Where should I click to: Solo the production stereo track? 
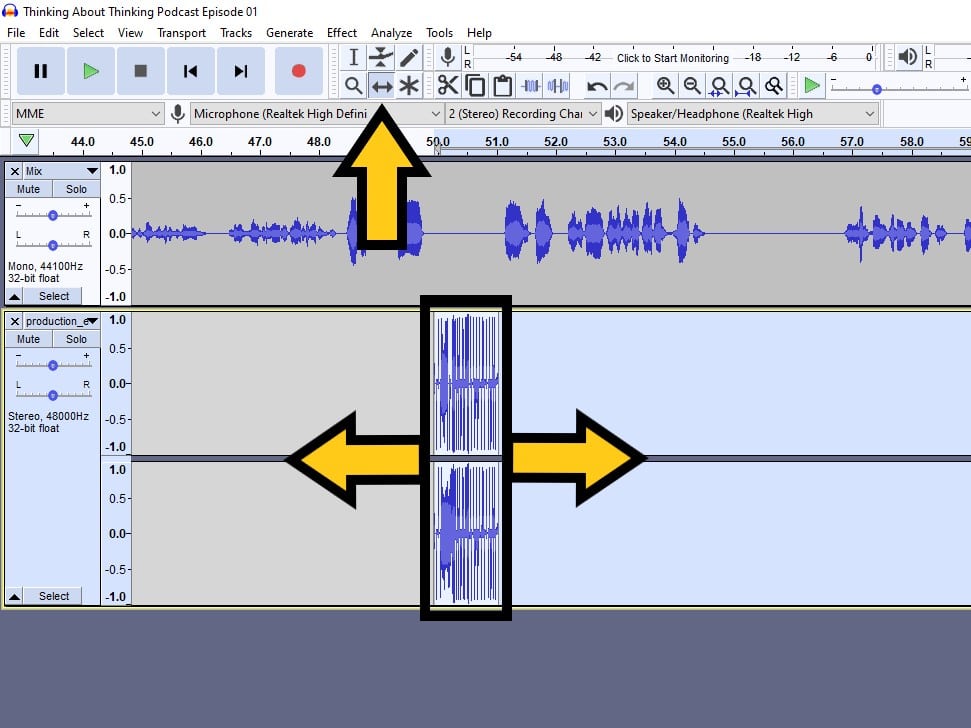(76, 339)
